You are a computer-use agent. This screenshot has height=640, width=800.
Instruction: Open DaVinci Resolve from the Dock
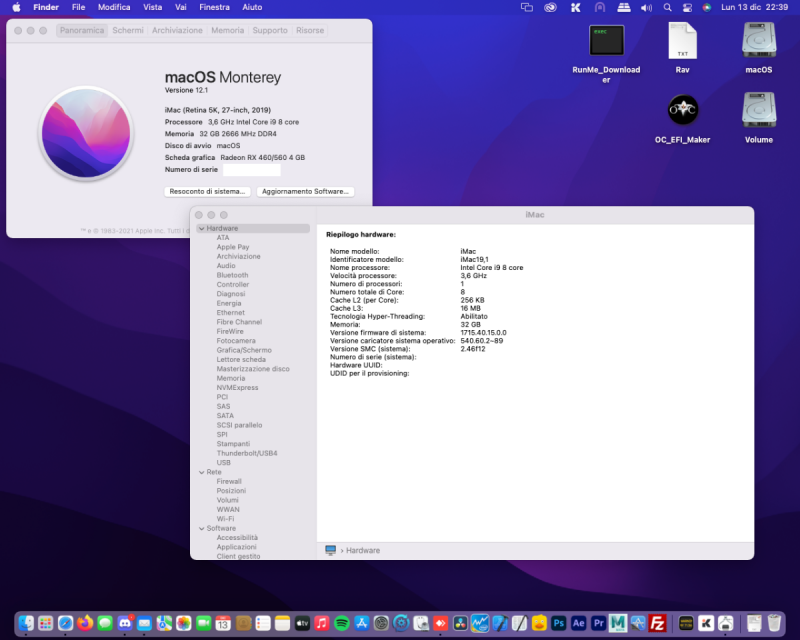460,623
